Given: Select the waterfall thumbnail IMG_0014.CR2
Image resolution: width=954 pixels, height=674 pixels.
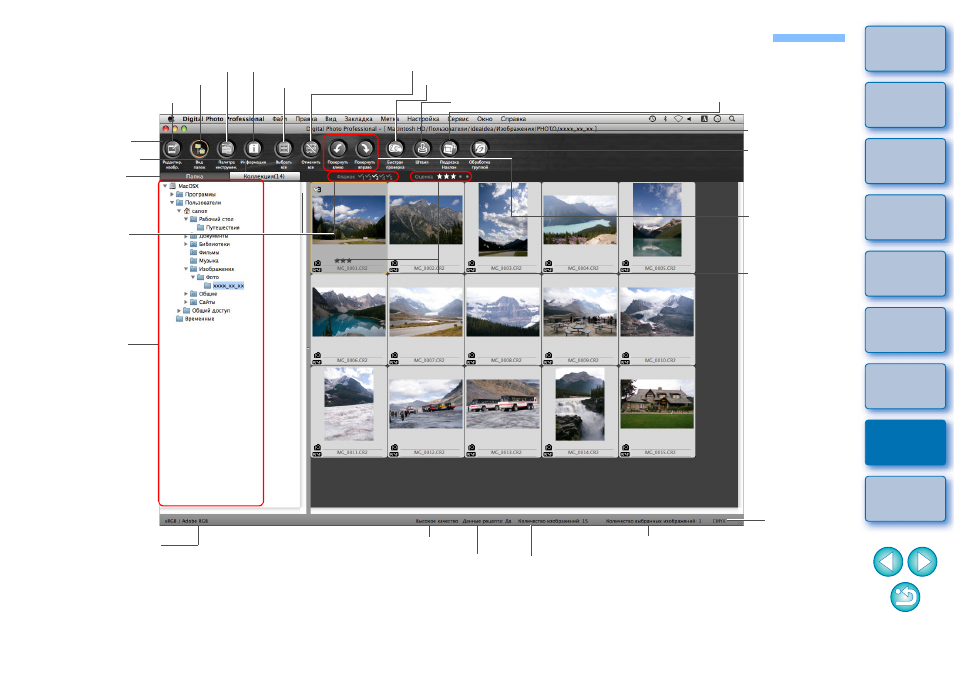Looking at the screenshot, I should point(580,411).
